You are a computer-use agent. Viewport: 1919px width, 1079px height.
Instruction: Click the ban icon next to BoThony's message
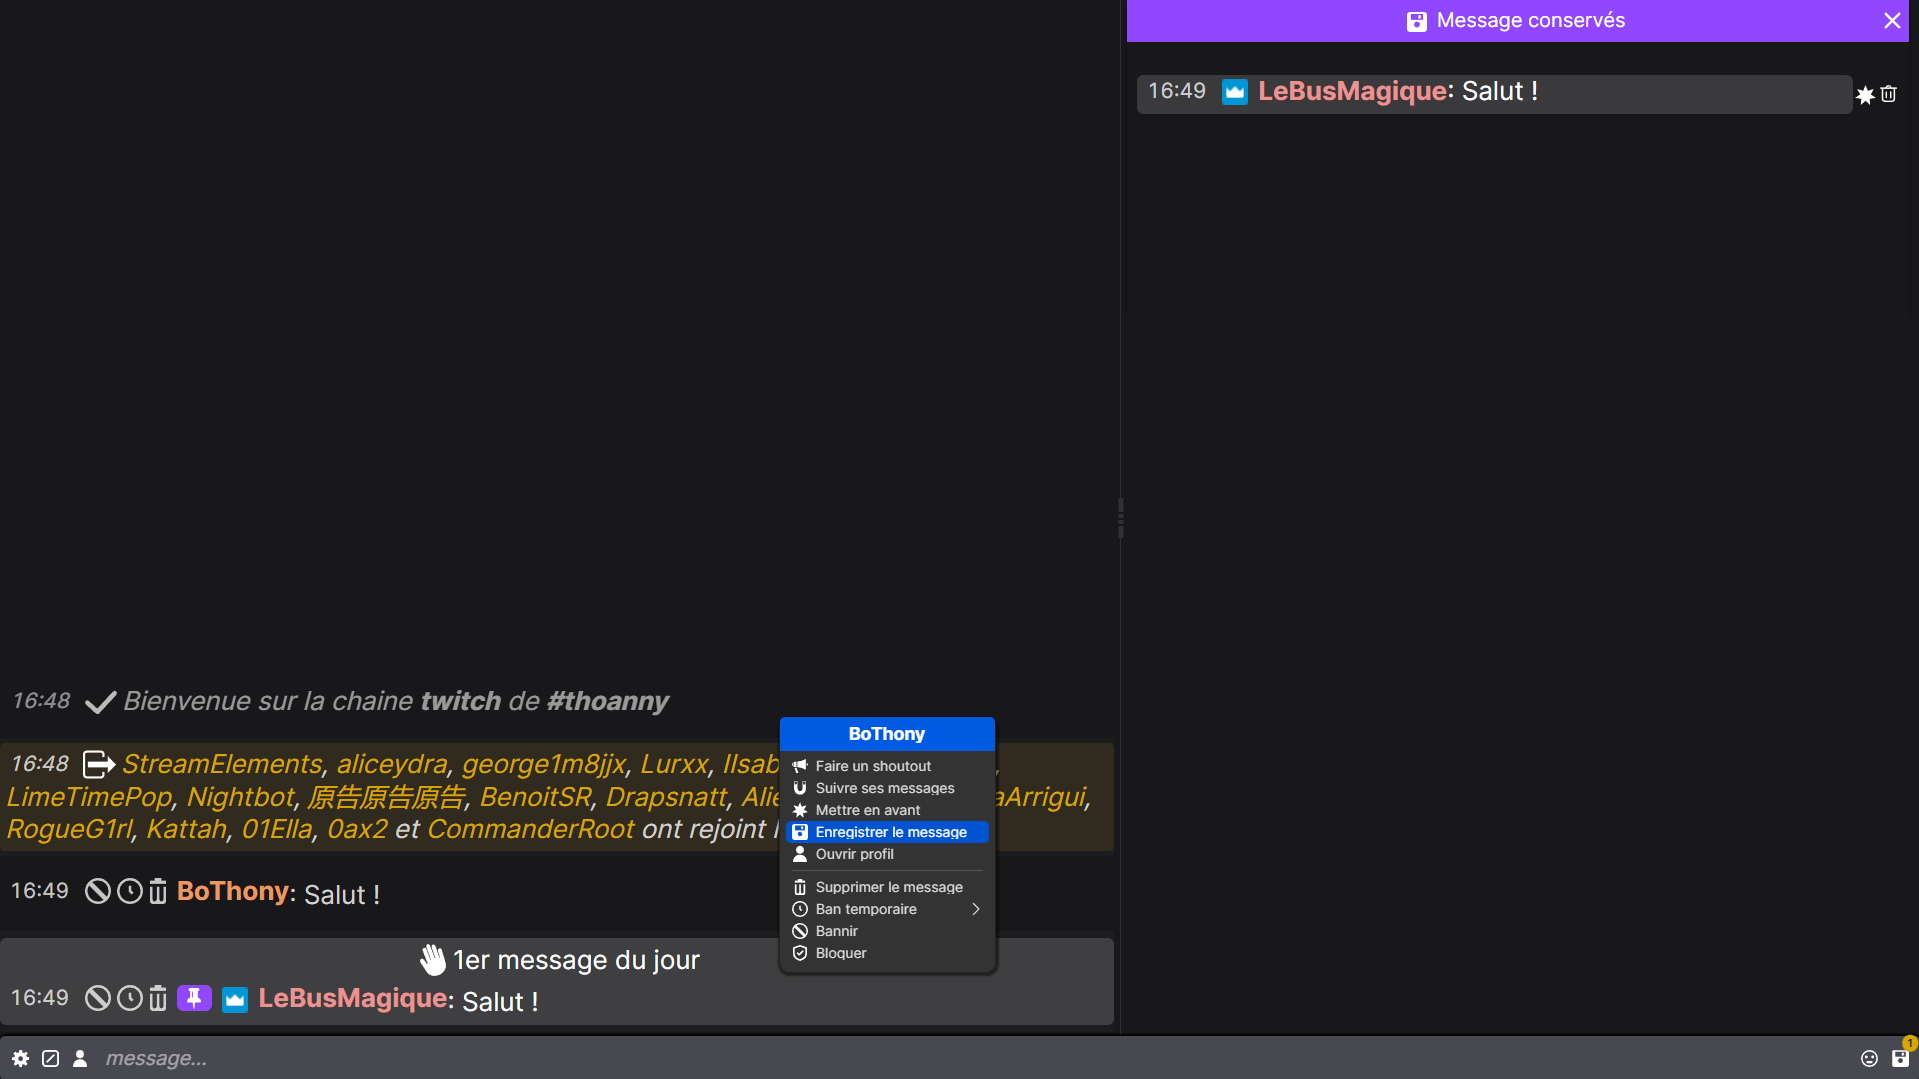(97, 891)
